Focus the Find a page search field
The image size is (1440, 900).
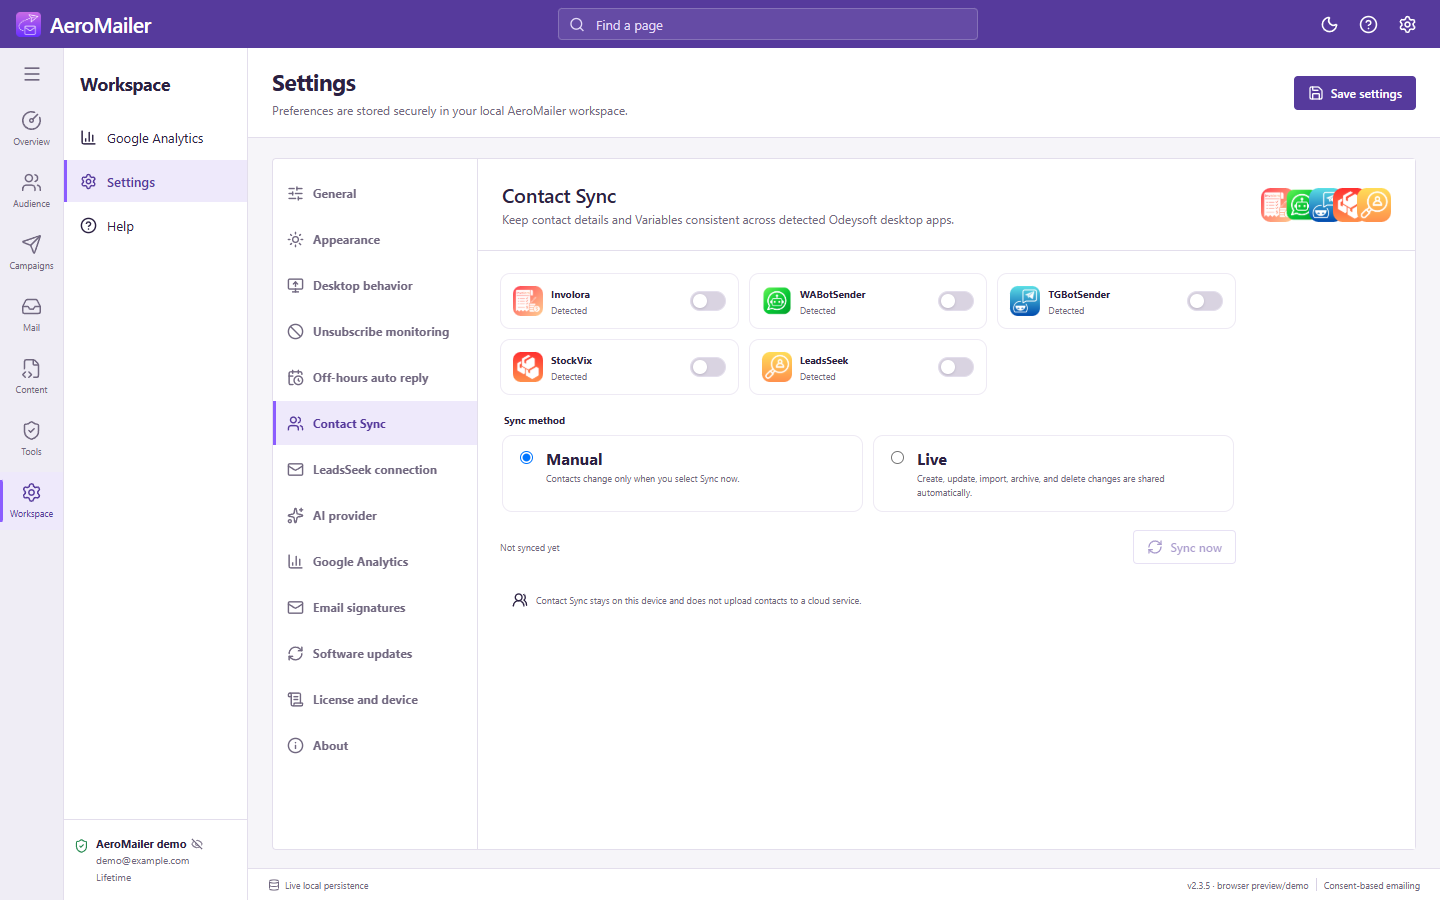pyautogui.click(x=768, y=24)
